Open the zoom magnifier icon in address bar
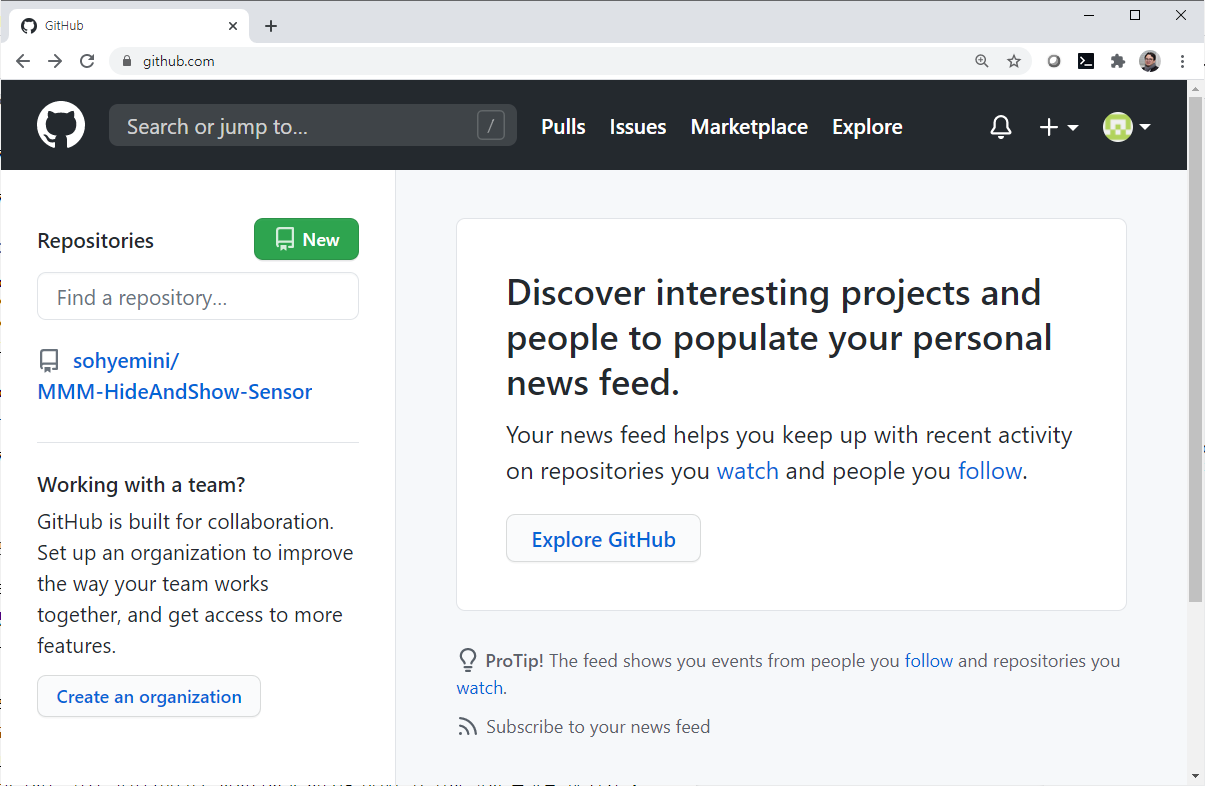1205x786 pixels. pos(982,61)
